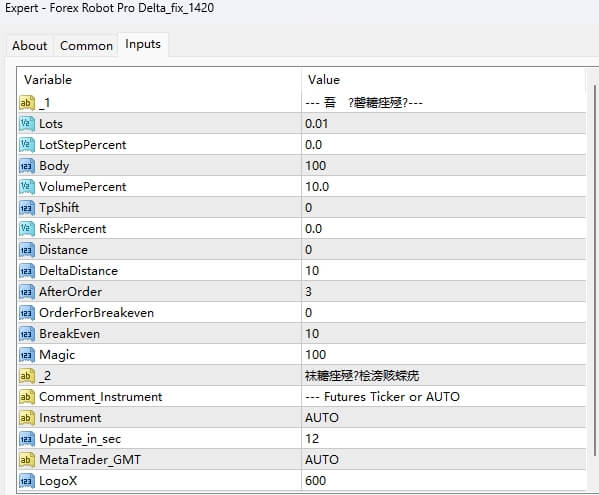Click the icon beside LotStepPercent
The width and height of the screenshot is (599, 495).
pos(27,145)
